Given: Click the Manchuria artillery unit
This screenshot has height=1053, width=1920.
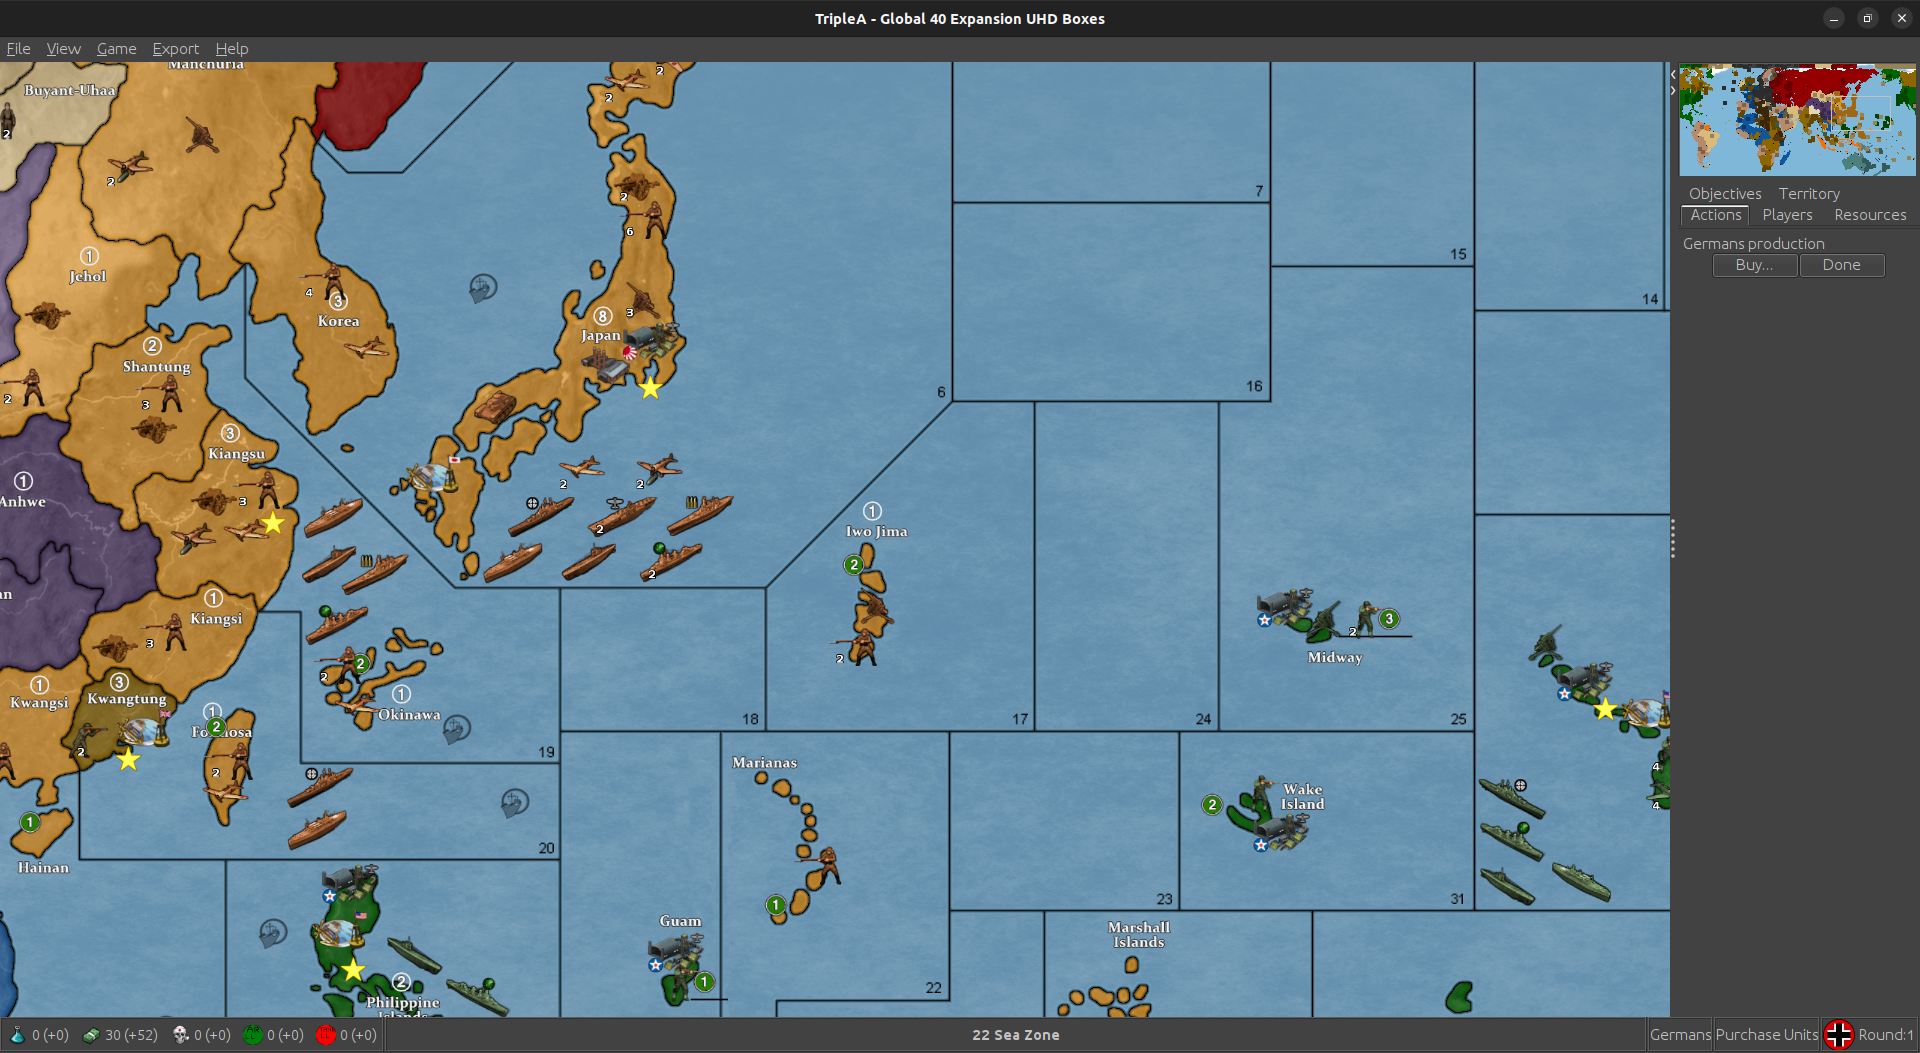Looking at the screenshot, I should pyautogui.click(x=201, y=134).
